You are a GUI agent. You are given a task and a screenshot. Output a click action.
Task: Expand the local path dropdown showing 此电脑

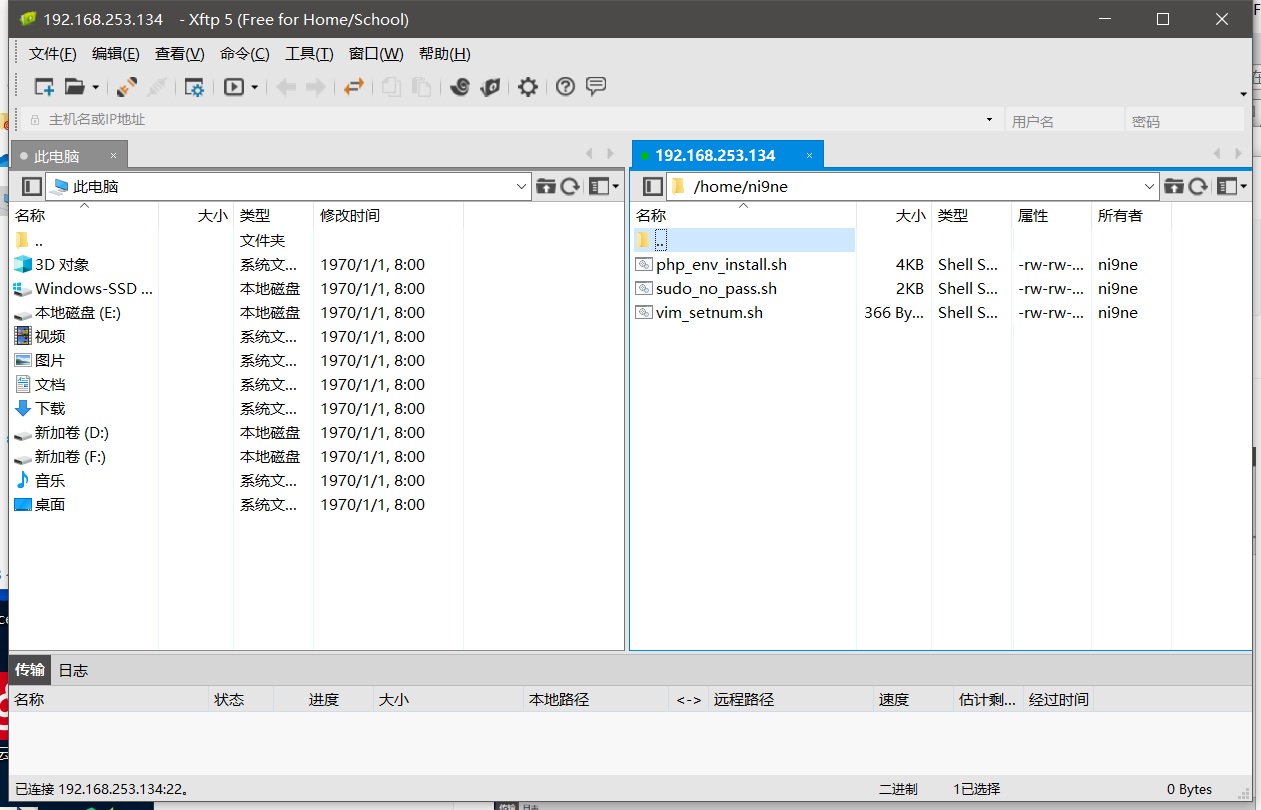click(x=522, y=186)
